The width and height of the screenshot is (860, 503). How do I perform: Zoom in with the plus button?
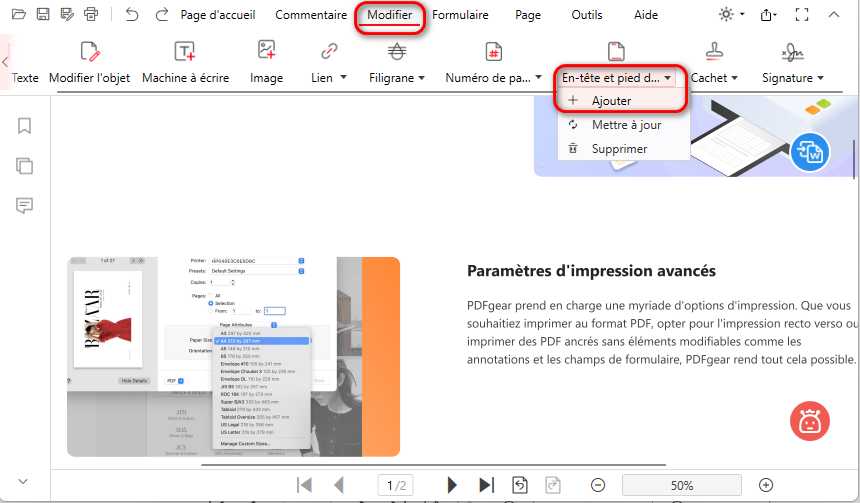pos(766,485)
